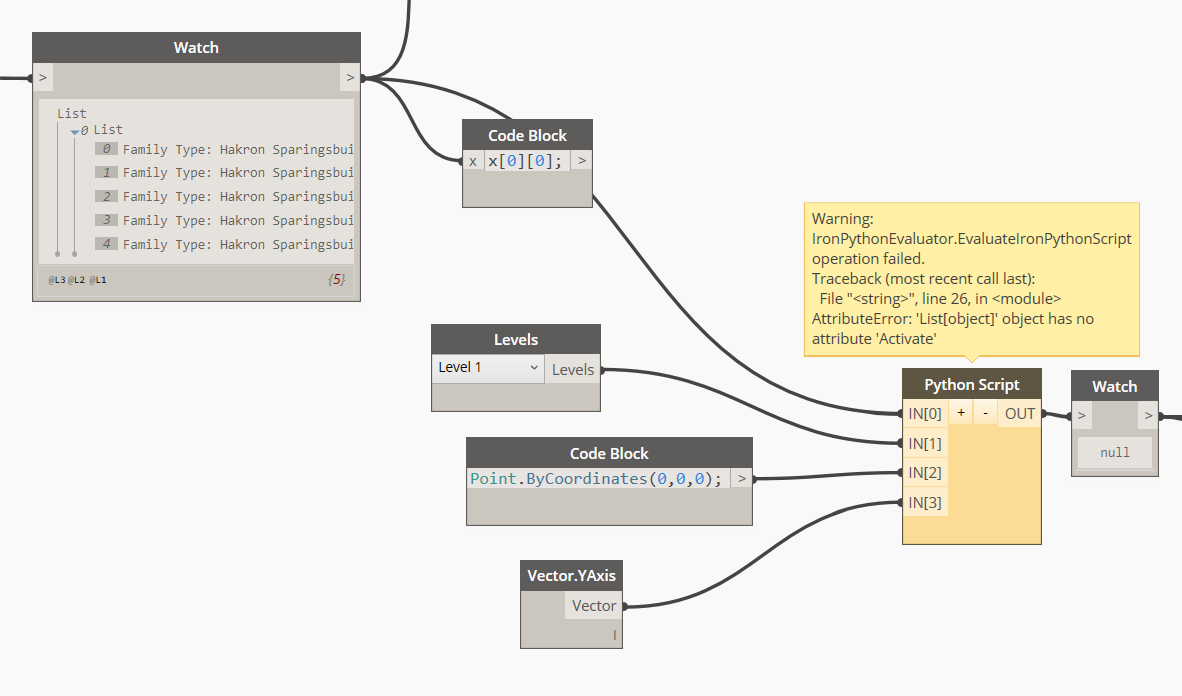Image resolution: width=1182 pixels, height=696 pixels.
Task: Add an input with Python Script plus button
Action: 960,413
